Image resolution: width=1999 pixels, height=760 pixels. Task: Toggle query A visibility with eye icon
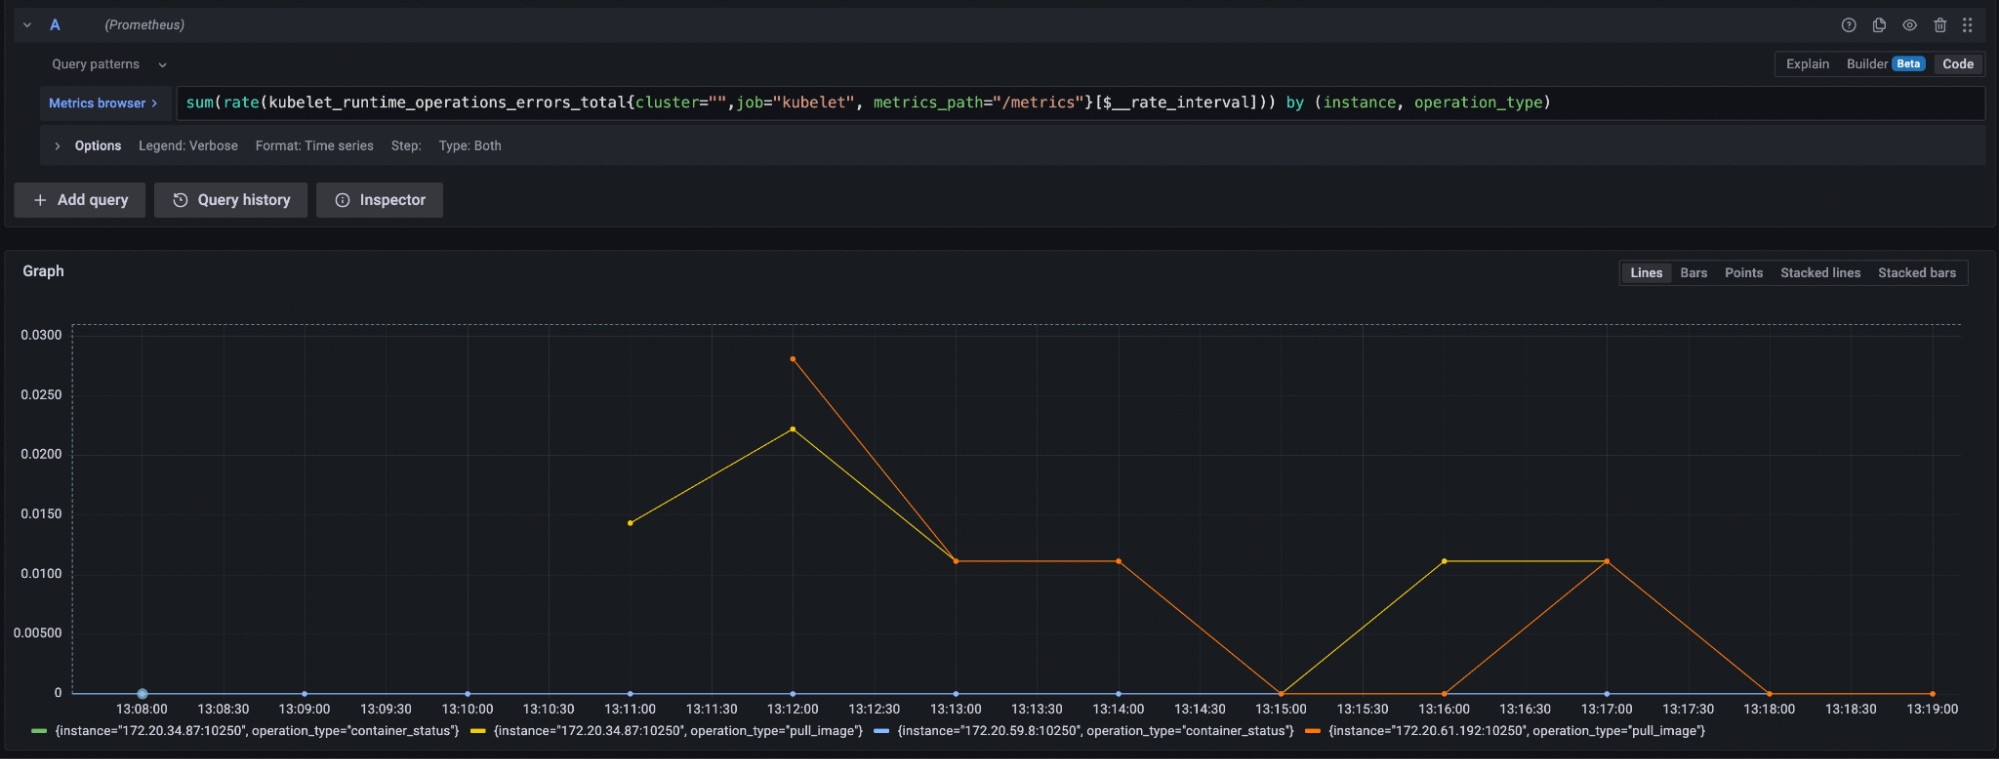pos(1909,25)
